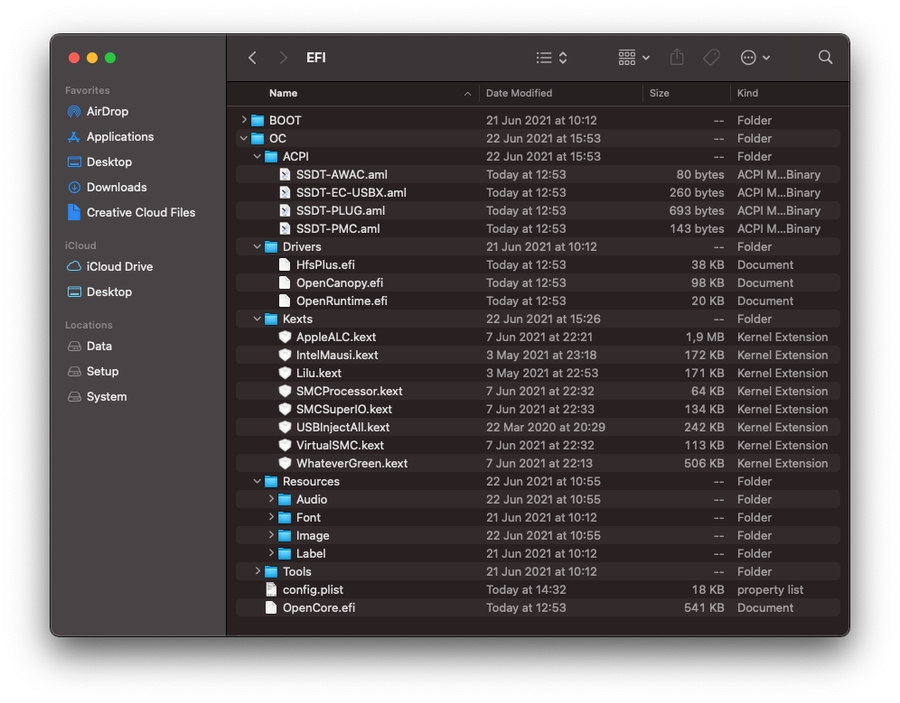The height and width of the screenshot is (703, 900).
Task: Open the list view switcher
Action: point(551,58)
